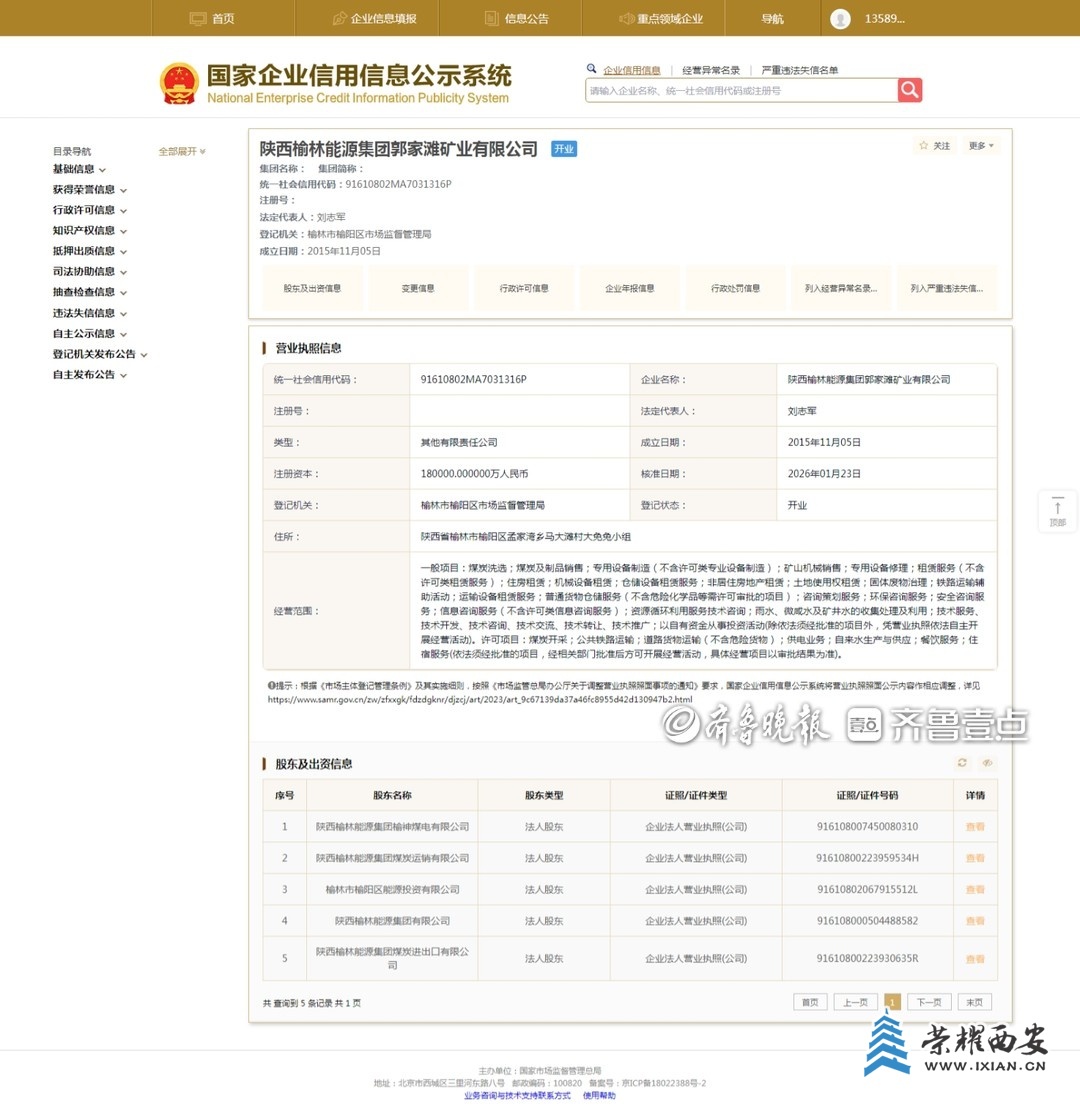Viewport: 1080px width, 1114px height.
Task: Expand 获得荣誉信息 in the sidebar
Action: coord(90,190)
